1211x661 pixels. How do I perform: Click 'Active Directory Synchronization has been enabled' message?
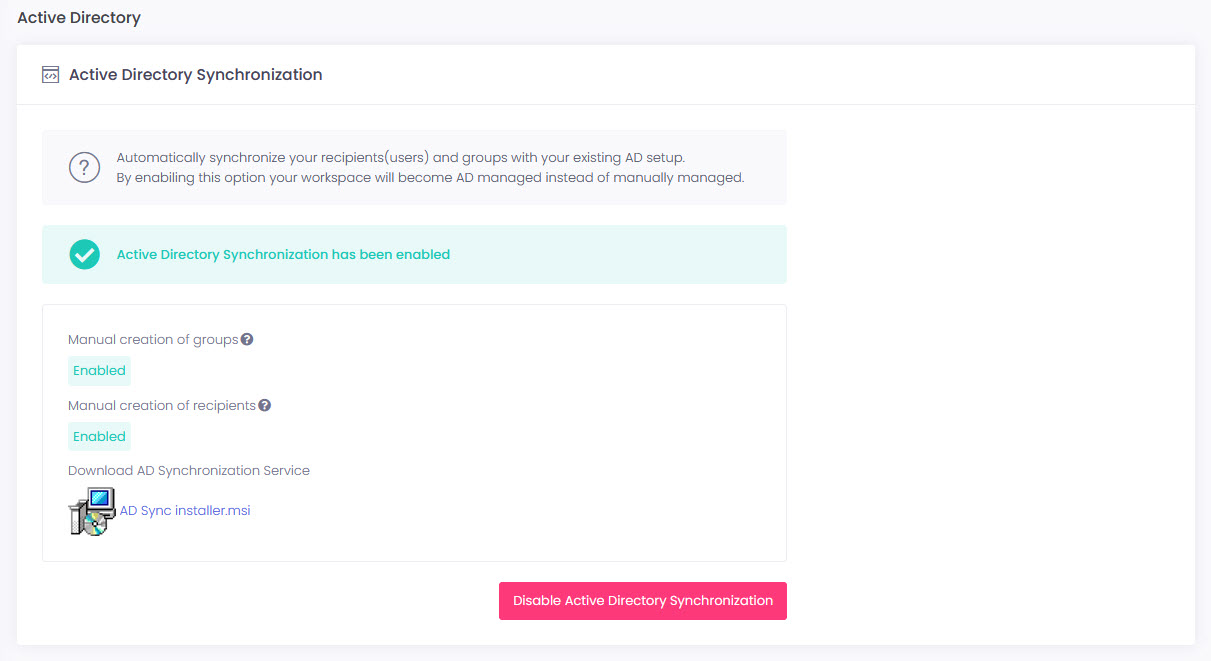point(283,254)
